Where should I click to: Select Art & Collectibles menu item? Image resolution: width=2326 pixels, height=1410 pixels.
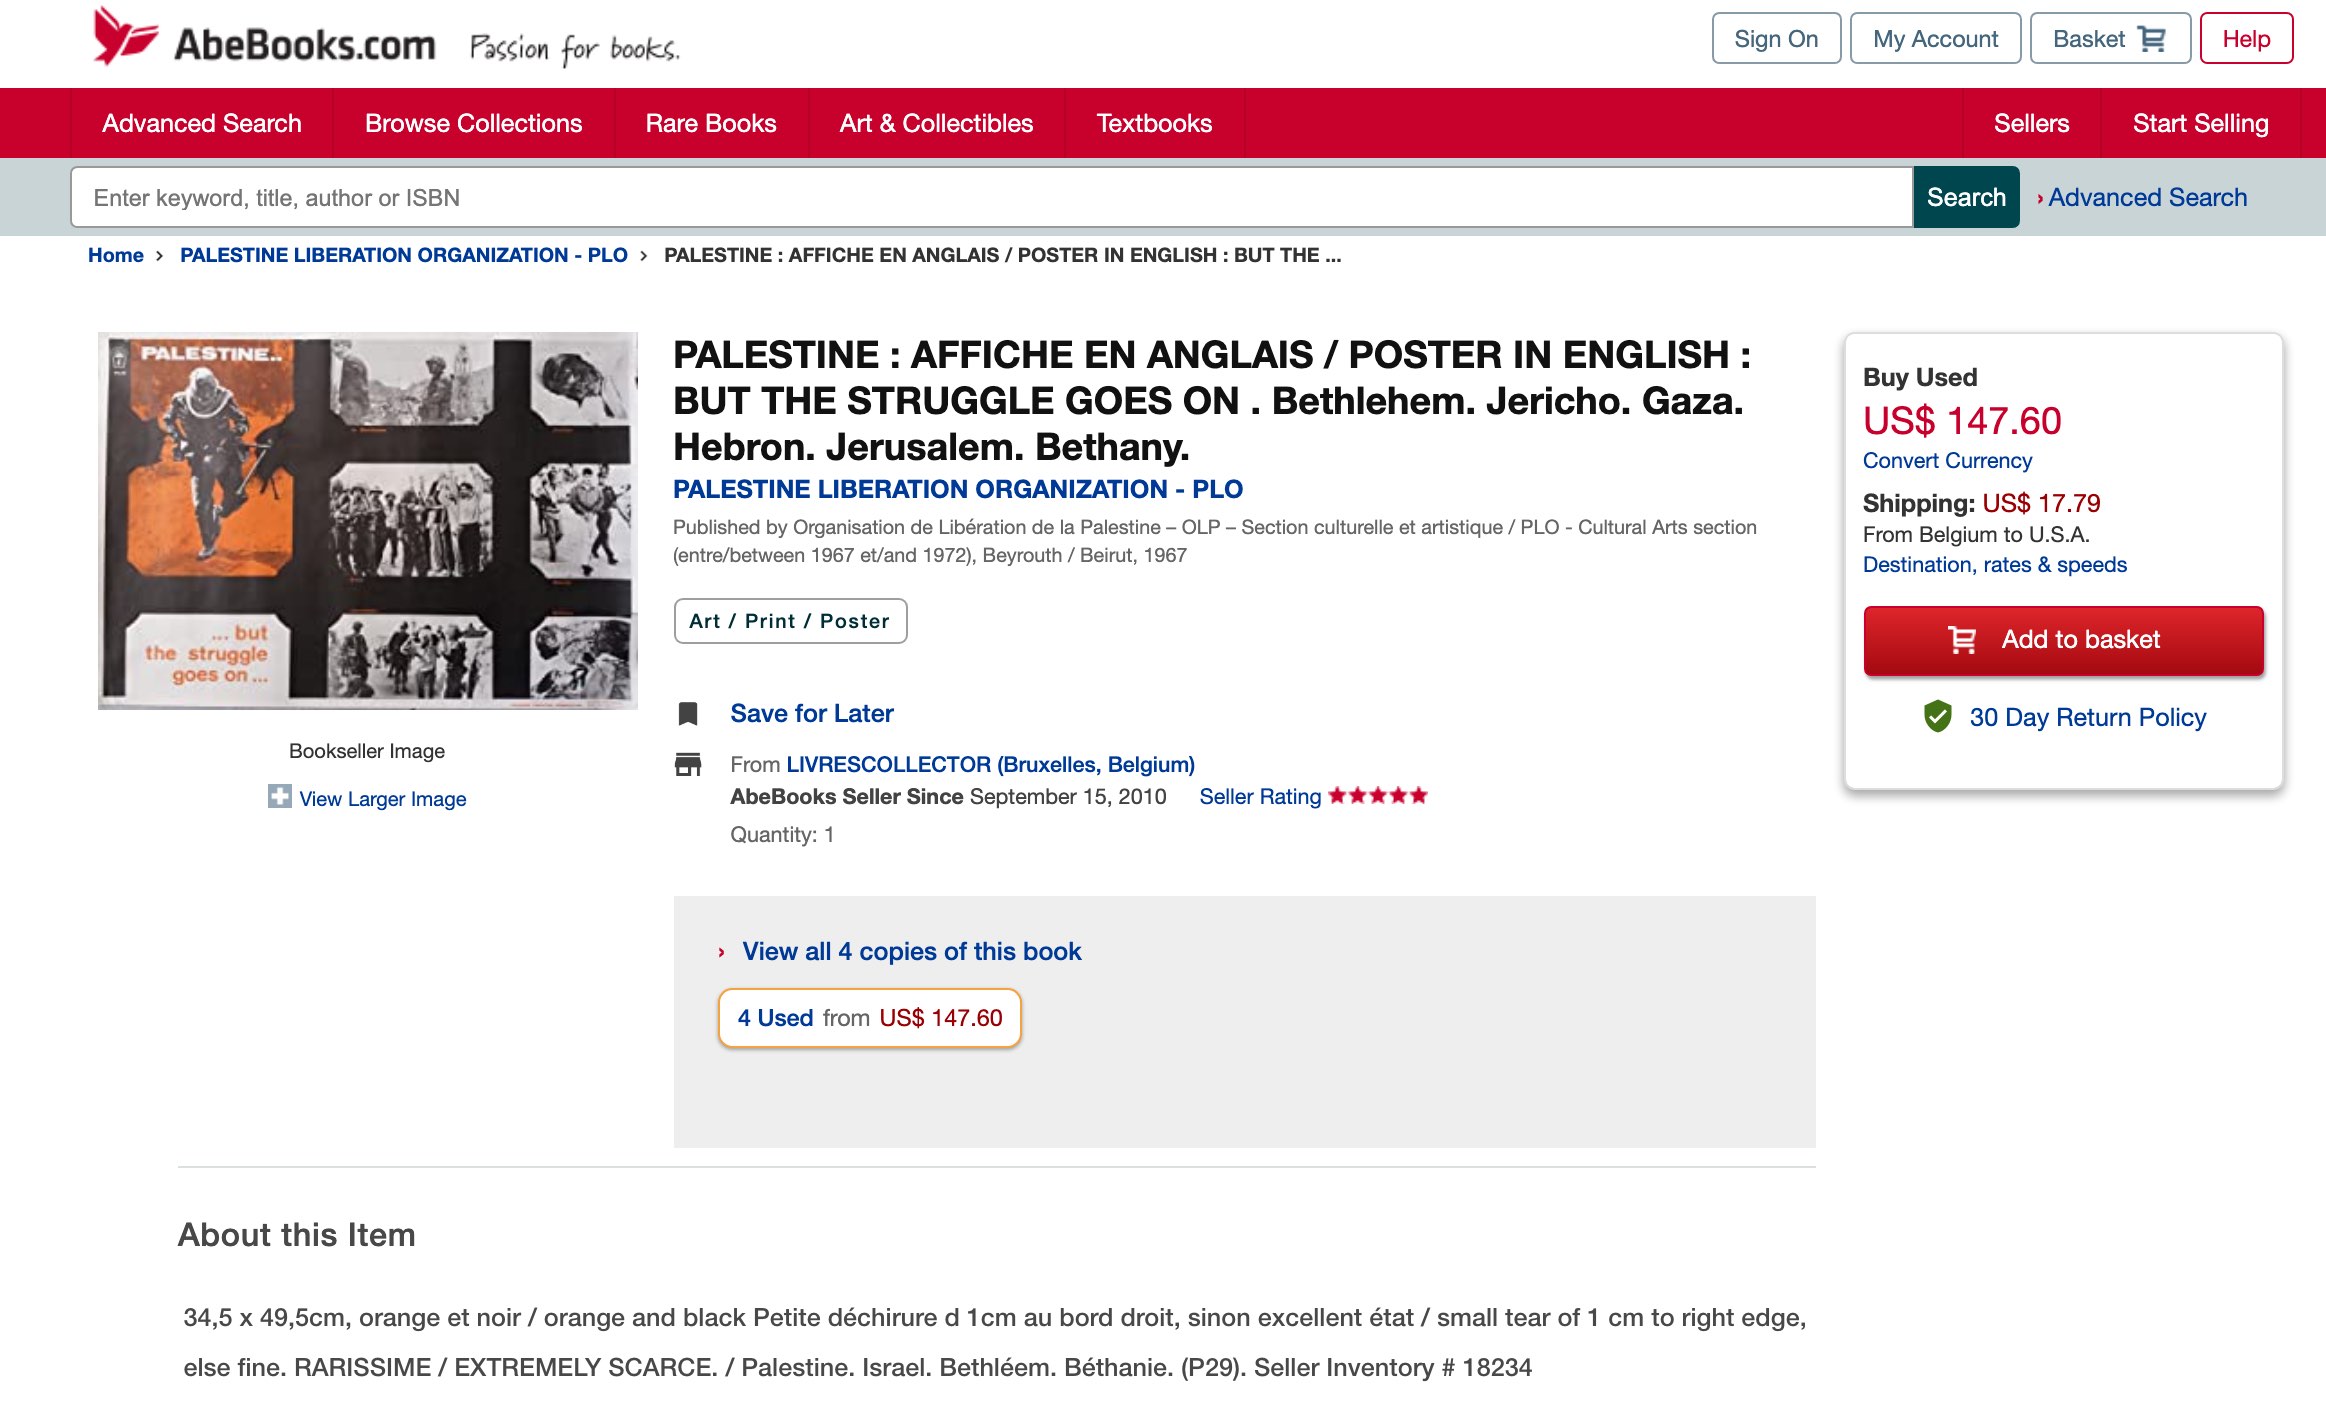936,123
